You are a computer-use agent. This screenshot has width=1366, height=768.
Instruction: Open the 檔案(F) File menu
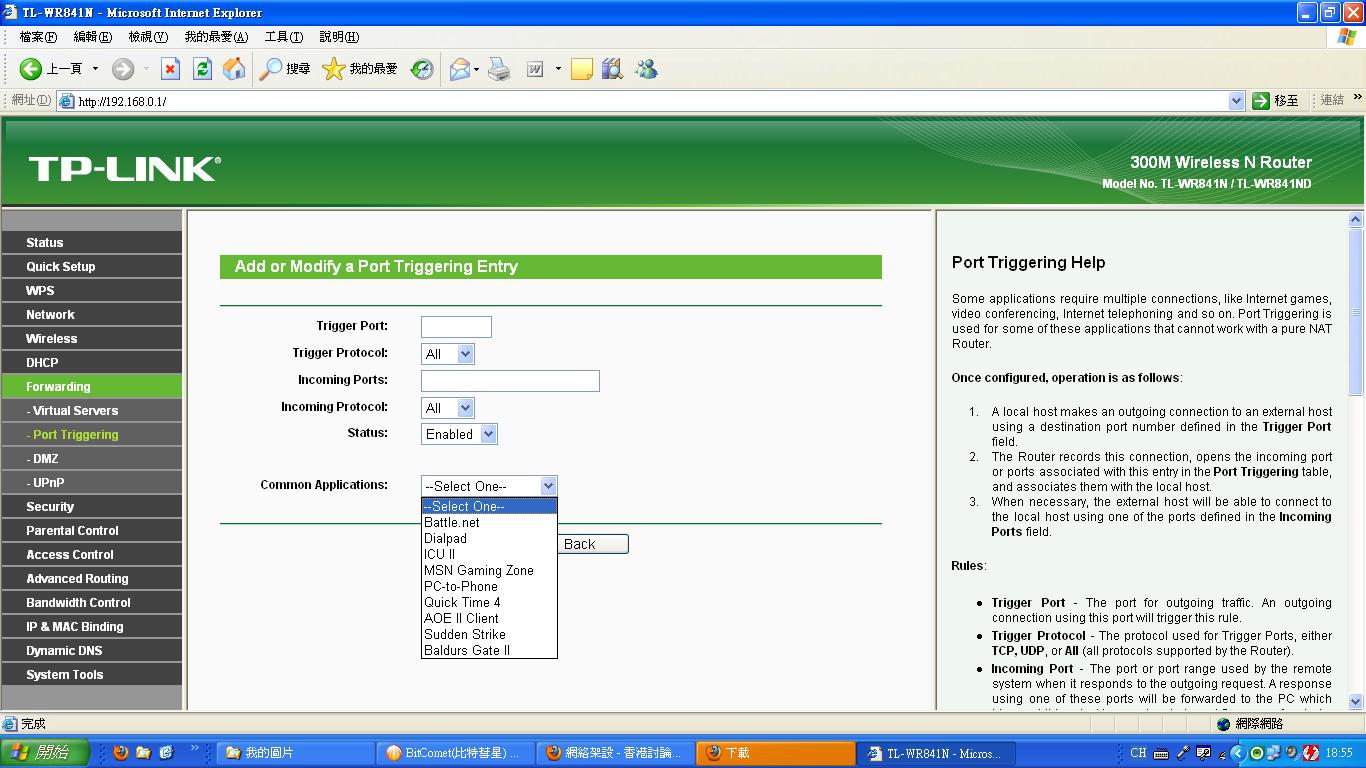[x=38, y=37]
